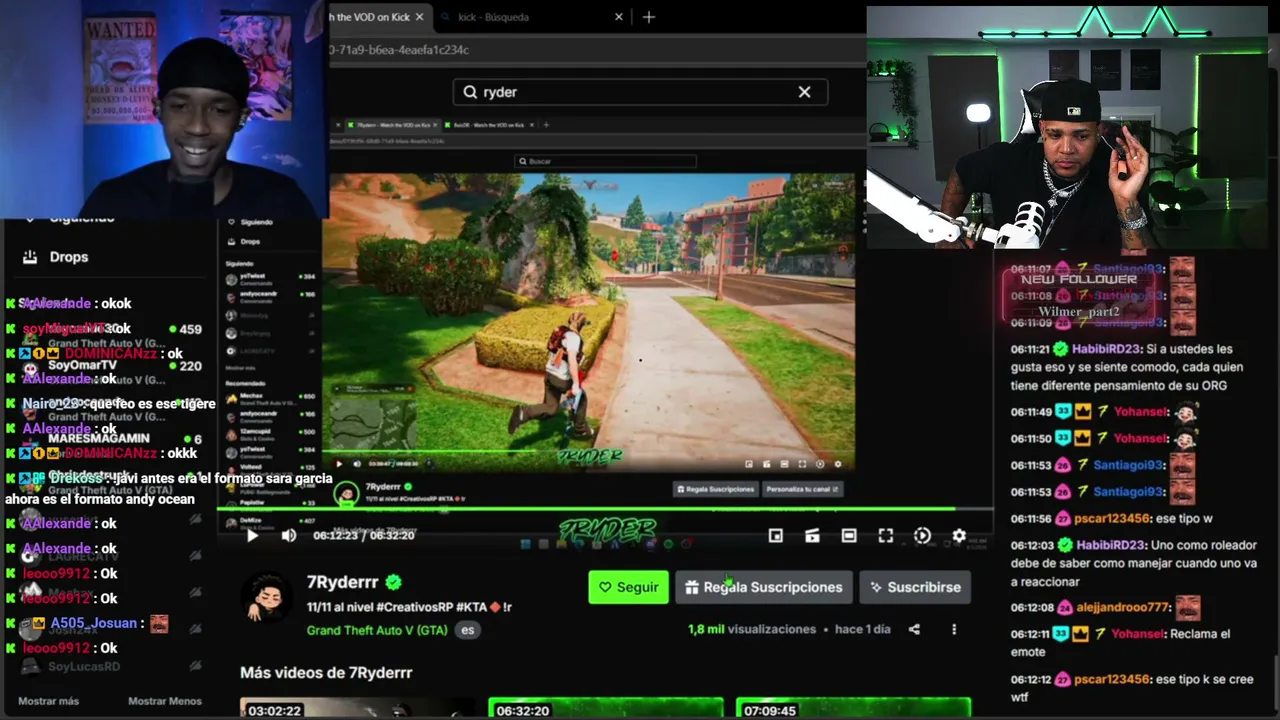Click the 7Ryderrr channel name
The width and height of the screenshot is (1280, 720).
coord(342,582)
